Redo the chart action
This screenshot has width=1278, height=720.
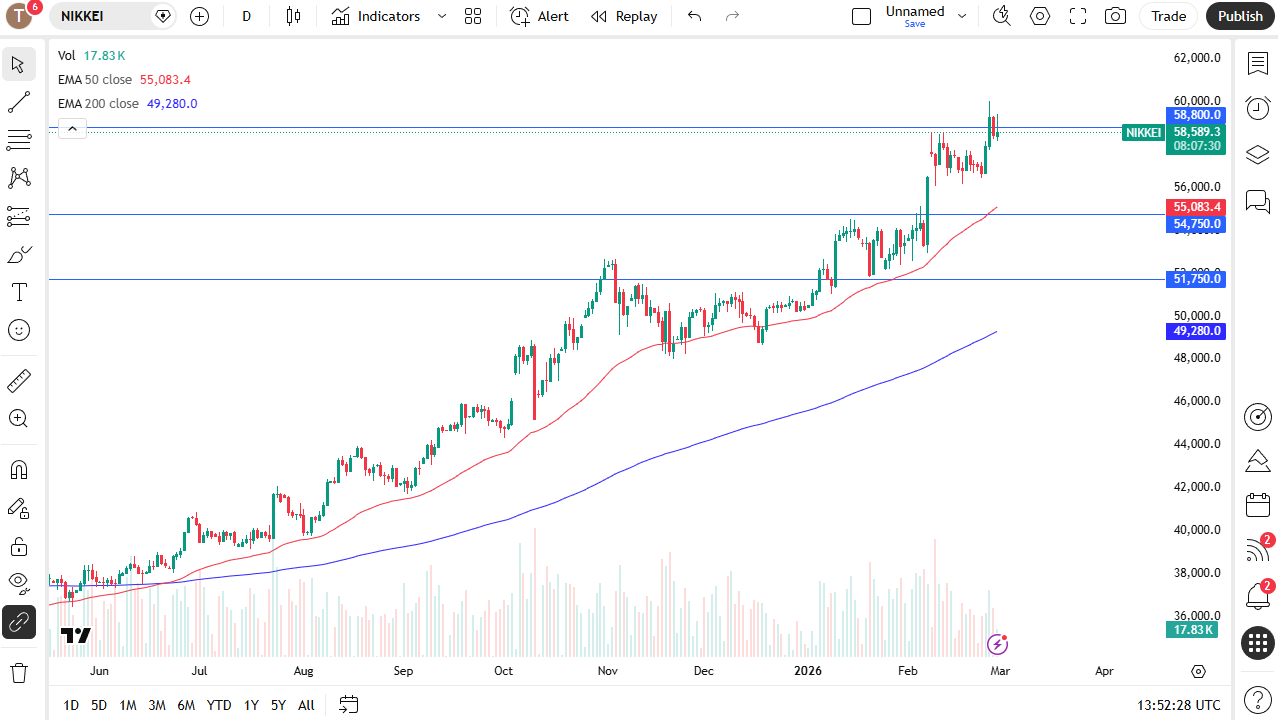(732, 16)
